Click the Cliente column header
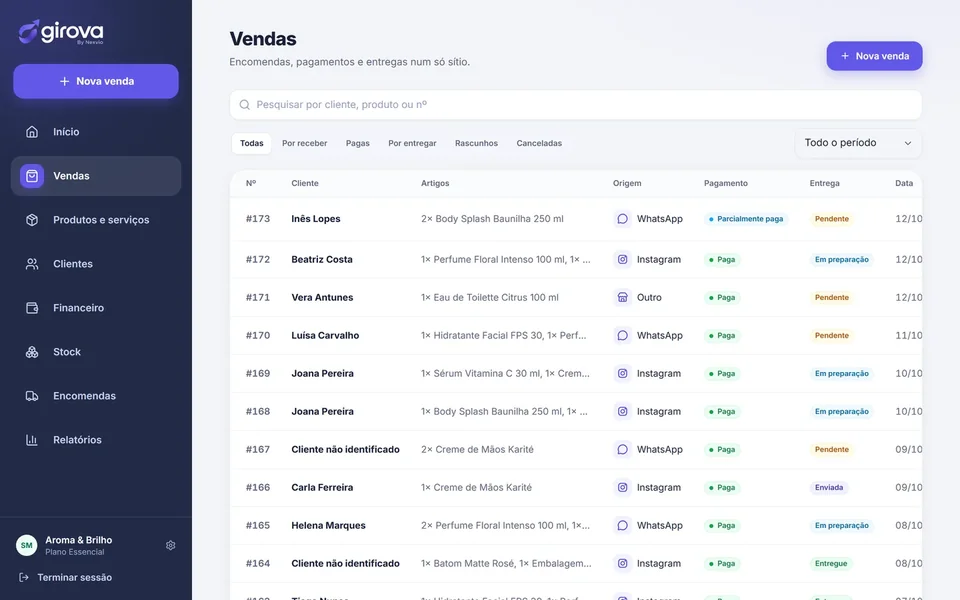The width and height of the screenshot is (960, 600). click(305, 183)
